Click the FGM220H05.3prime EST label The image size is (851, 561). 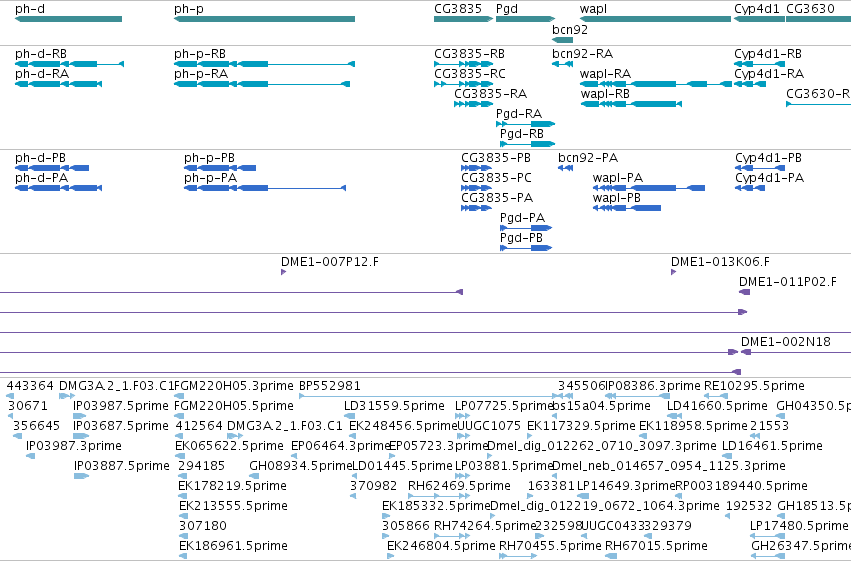(x=234, y=386)
